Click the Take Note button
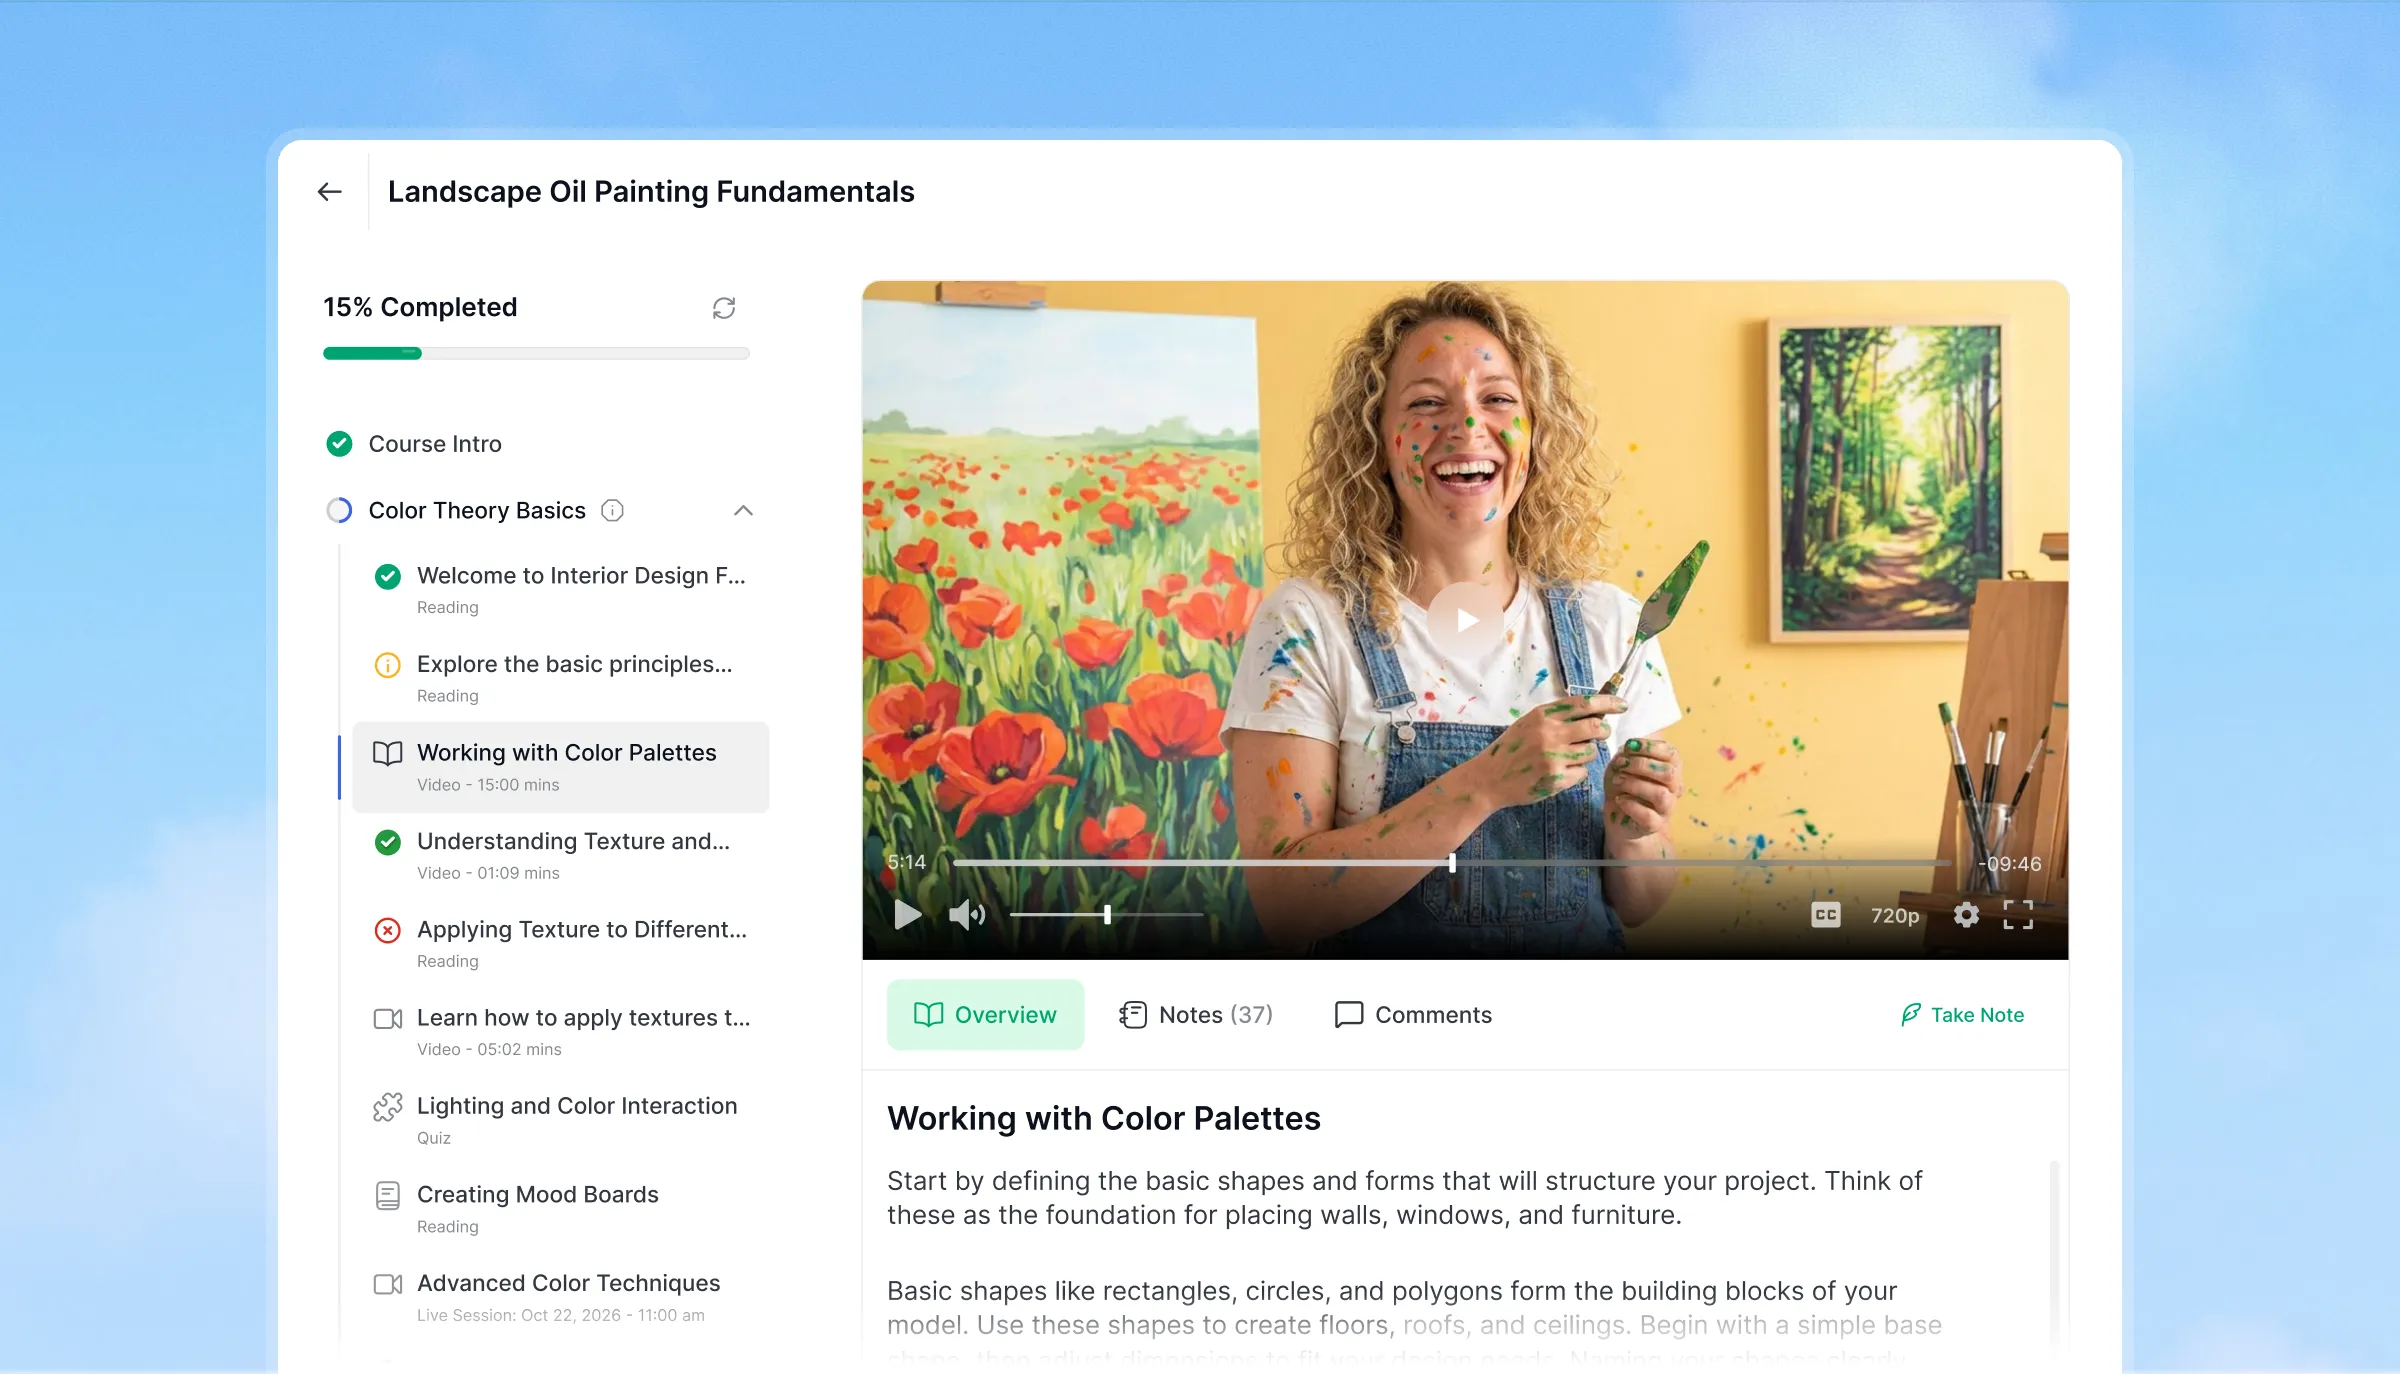This screenshot has height=1374, width=2400. pos(1962,1014)
